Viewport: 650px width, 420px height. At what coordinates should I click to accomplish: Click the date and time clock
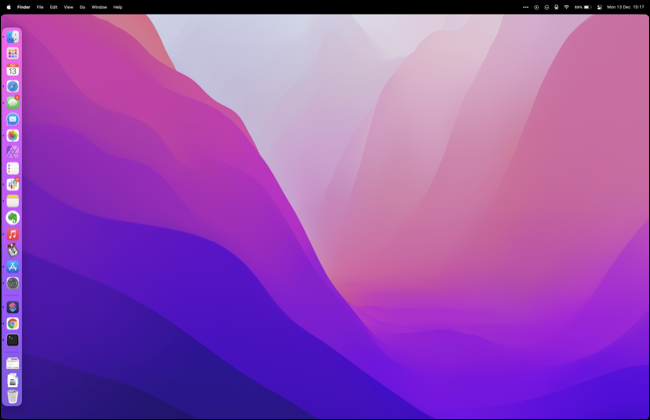tap(626, 7)
